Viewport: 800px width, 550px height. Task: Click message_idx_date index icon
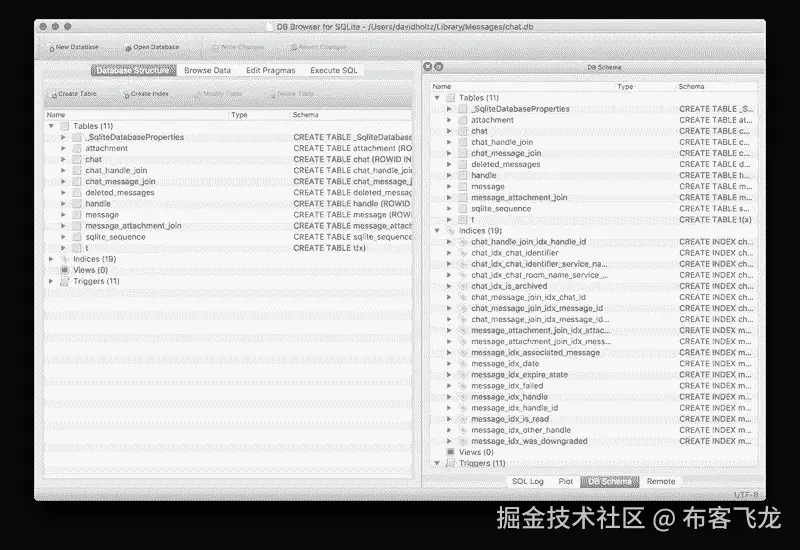click(463, 364)
